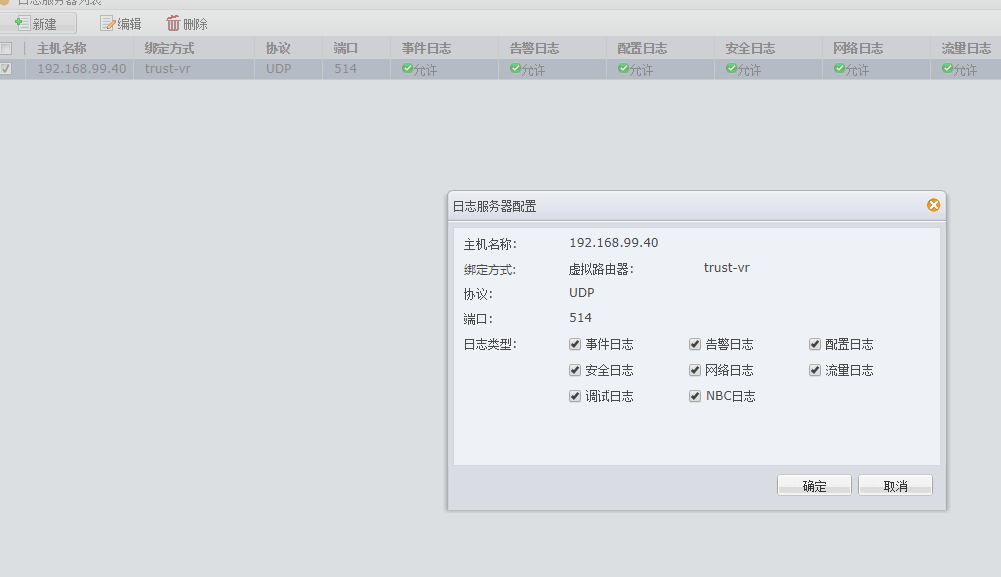Click green allow icon under 安全日志 column
Screen dimensions: 1001x577
pyautogui.click(x=731, y=69)
